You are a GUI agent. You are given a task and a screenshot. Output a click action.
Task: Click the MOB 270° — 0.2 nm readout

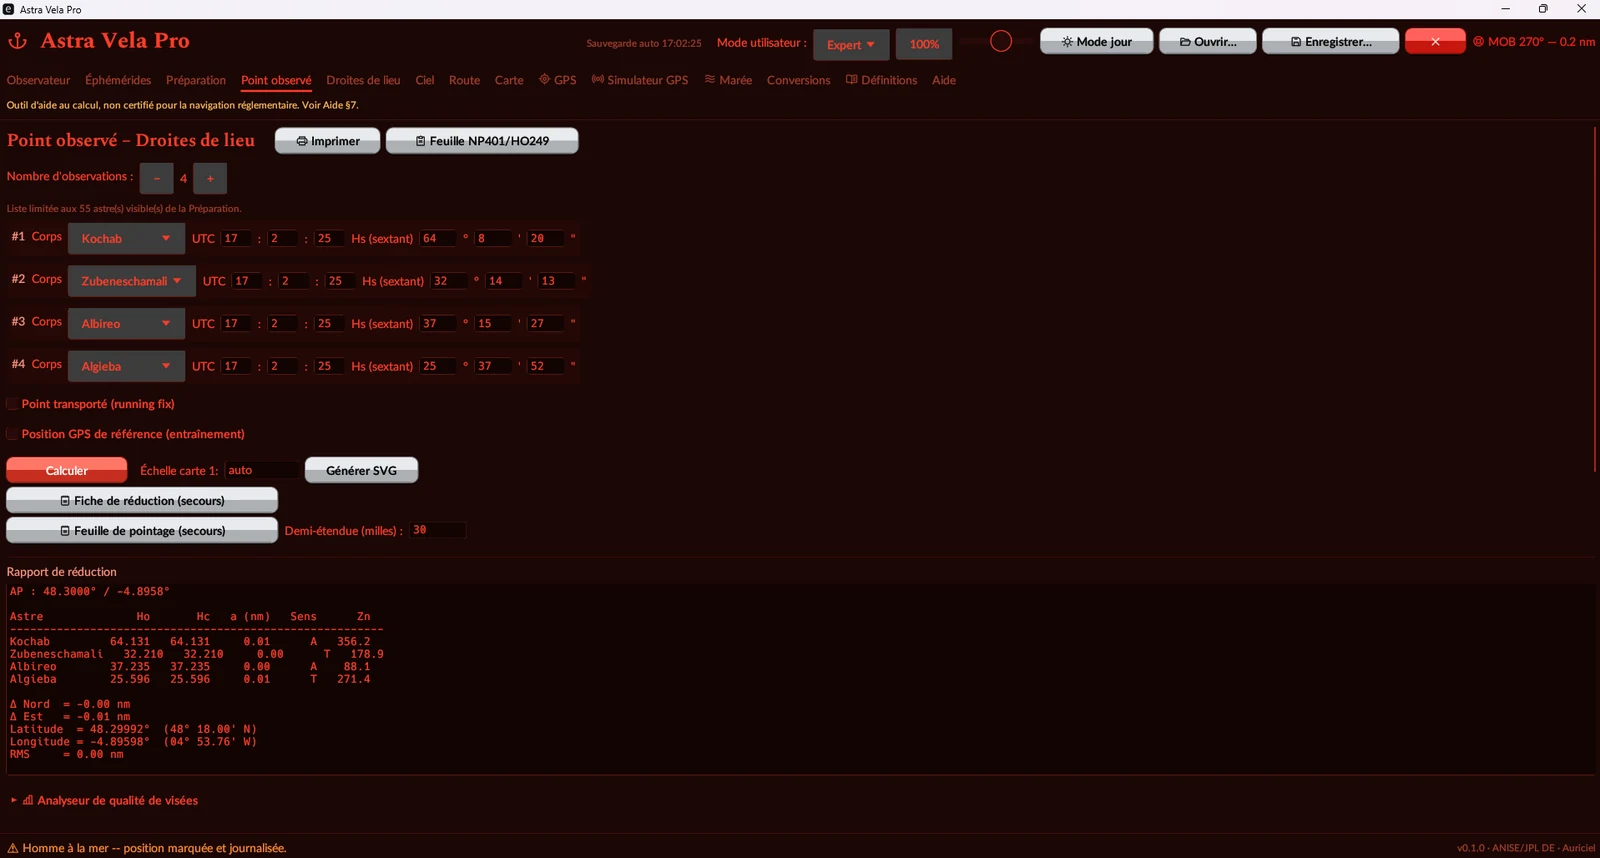(x=1541, y=42)
